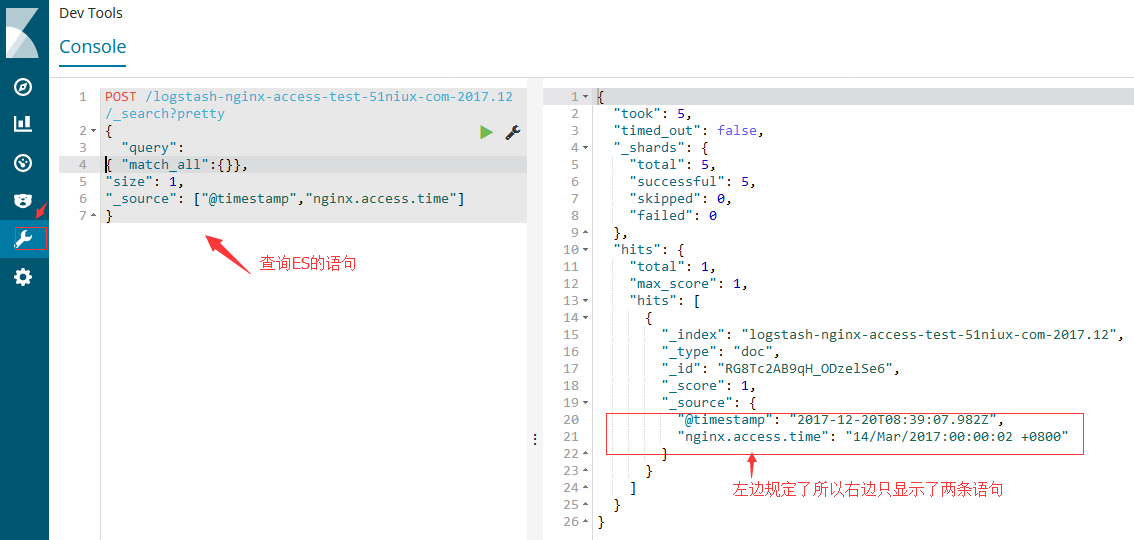Viewport: 1134px width, 540px height.
Task: Select the Dev Tools wrench in sidebar
Action: coord(23,239)
